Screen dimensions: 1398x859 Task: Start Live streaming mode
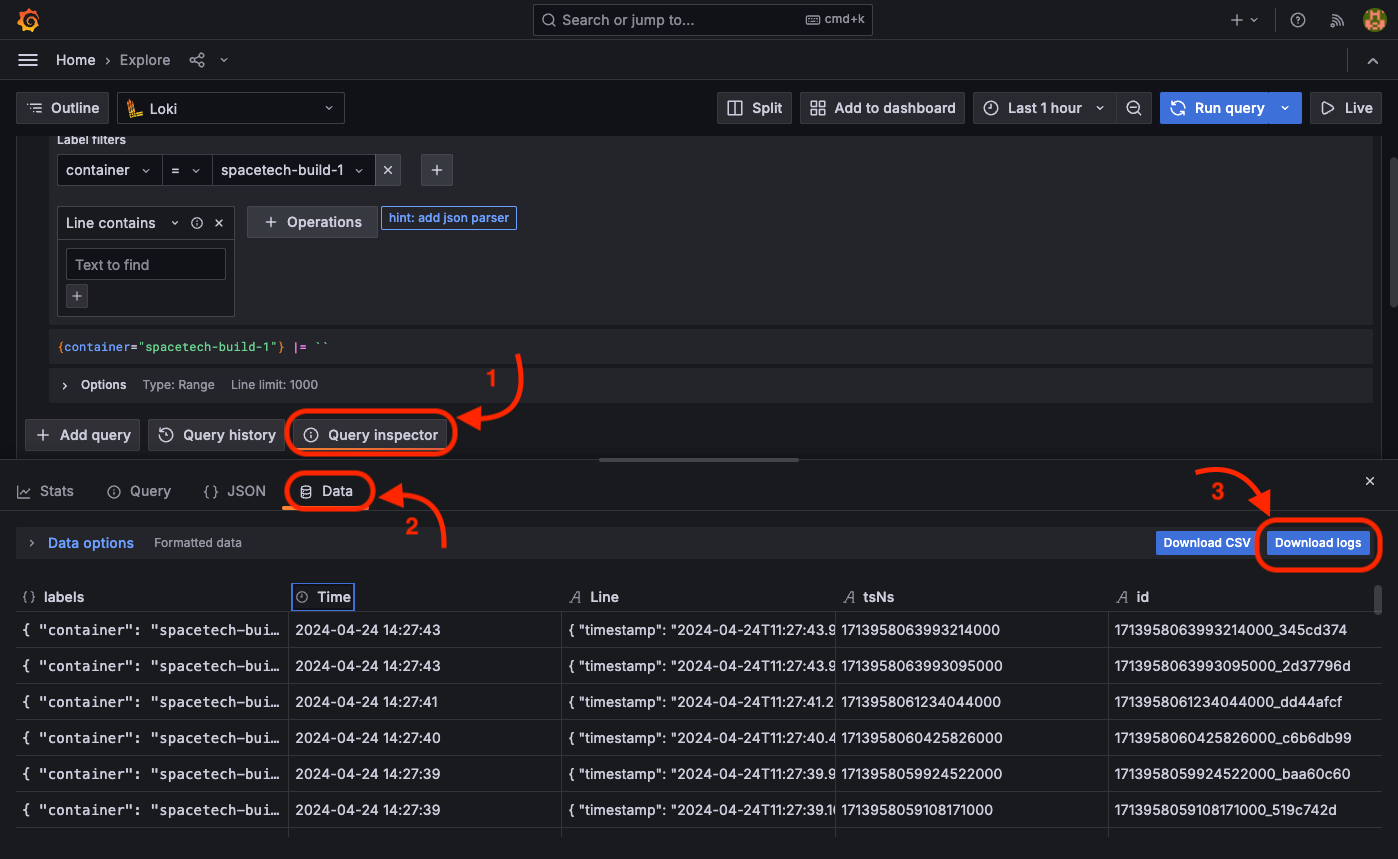coord(1346,108)
